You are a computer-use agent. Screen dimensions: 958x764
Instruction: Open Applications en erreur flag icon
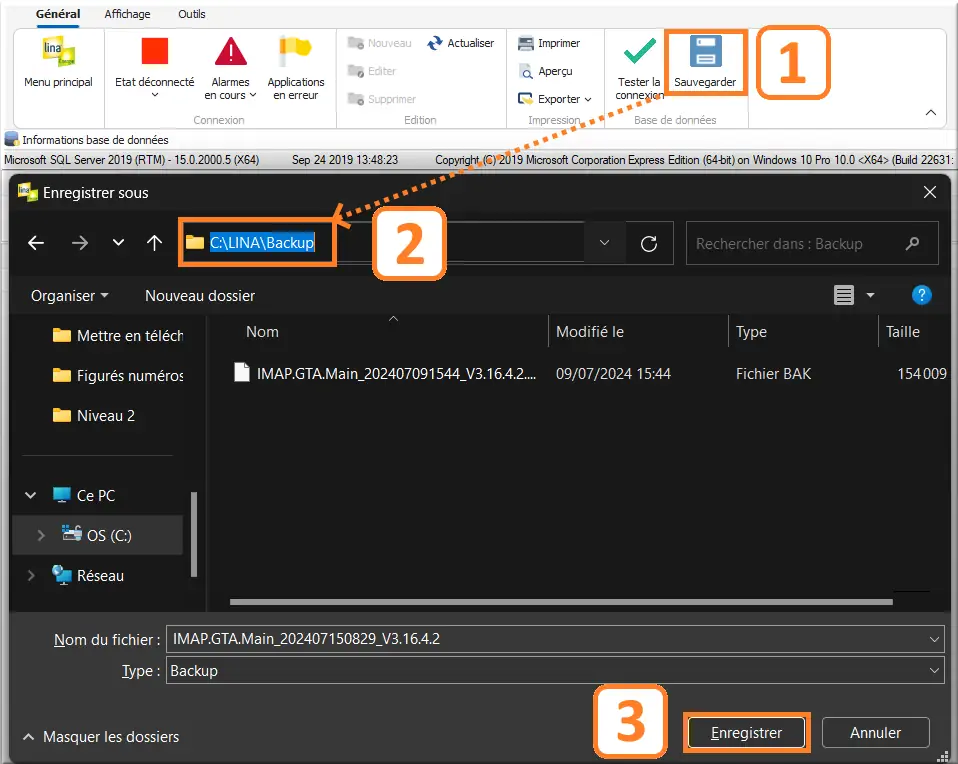click(x=295, y=51)
